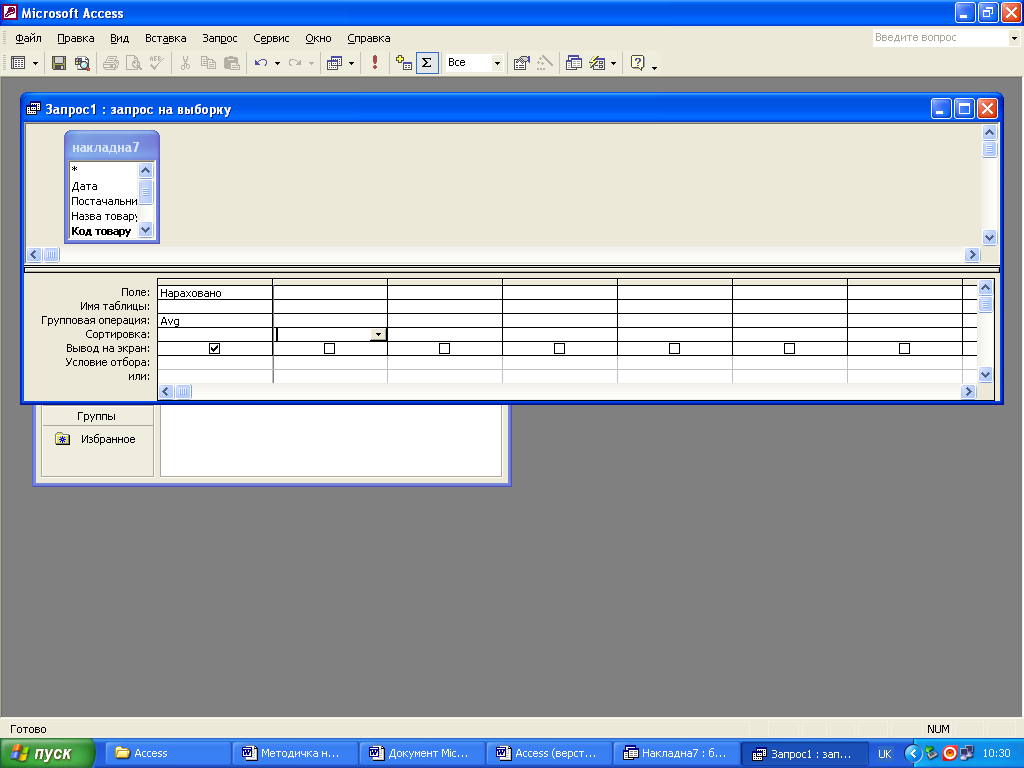Click the Help question mark icon

[x=637, y=63]
